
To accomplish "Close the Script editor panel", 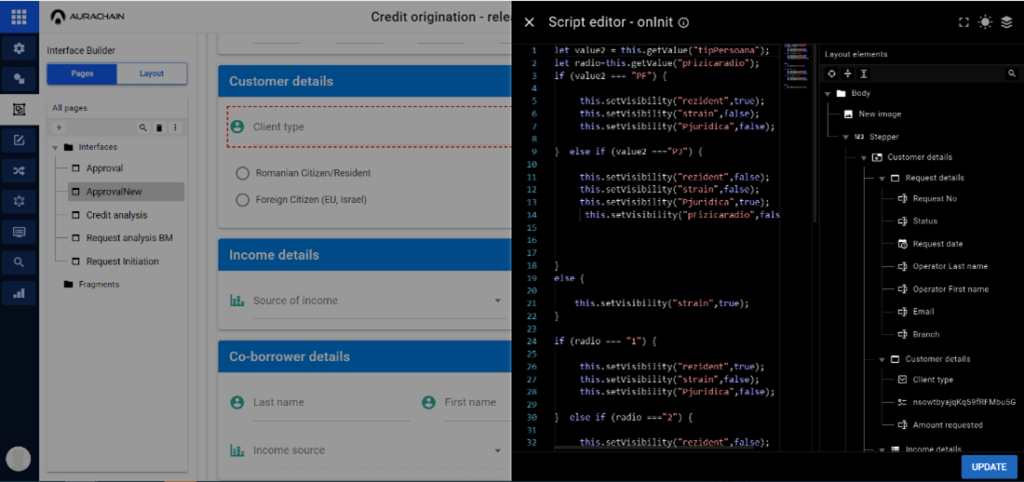I will 529,22.
